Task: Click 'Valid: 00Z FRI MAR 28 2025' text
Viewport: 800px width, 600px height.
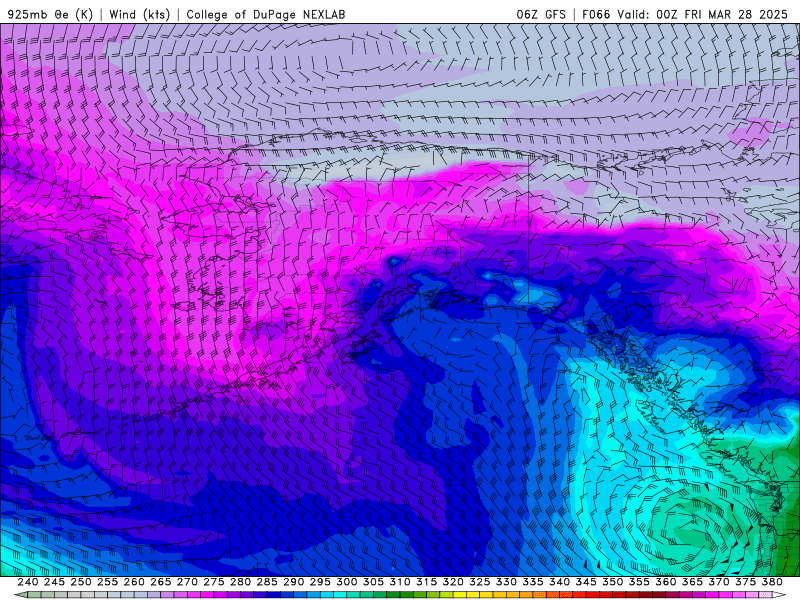Action: click(702, 14)
